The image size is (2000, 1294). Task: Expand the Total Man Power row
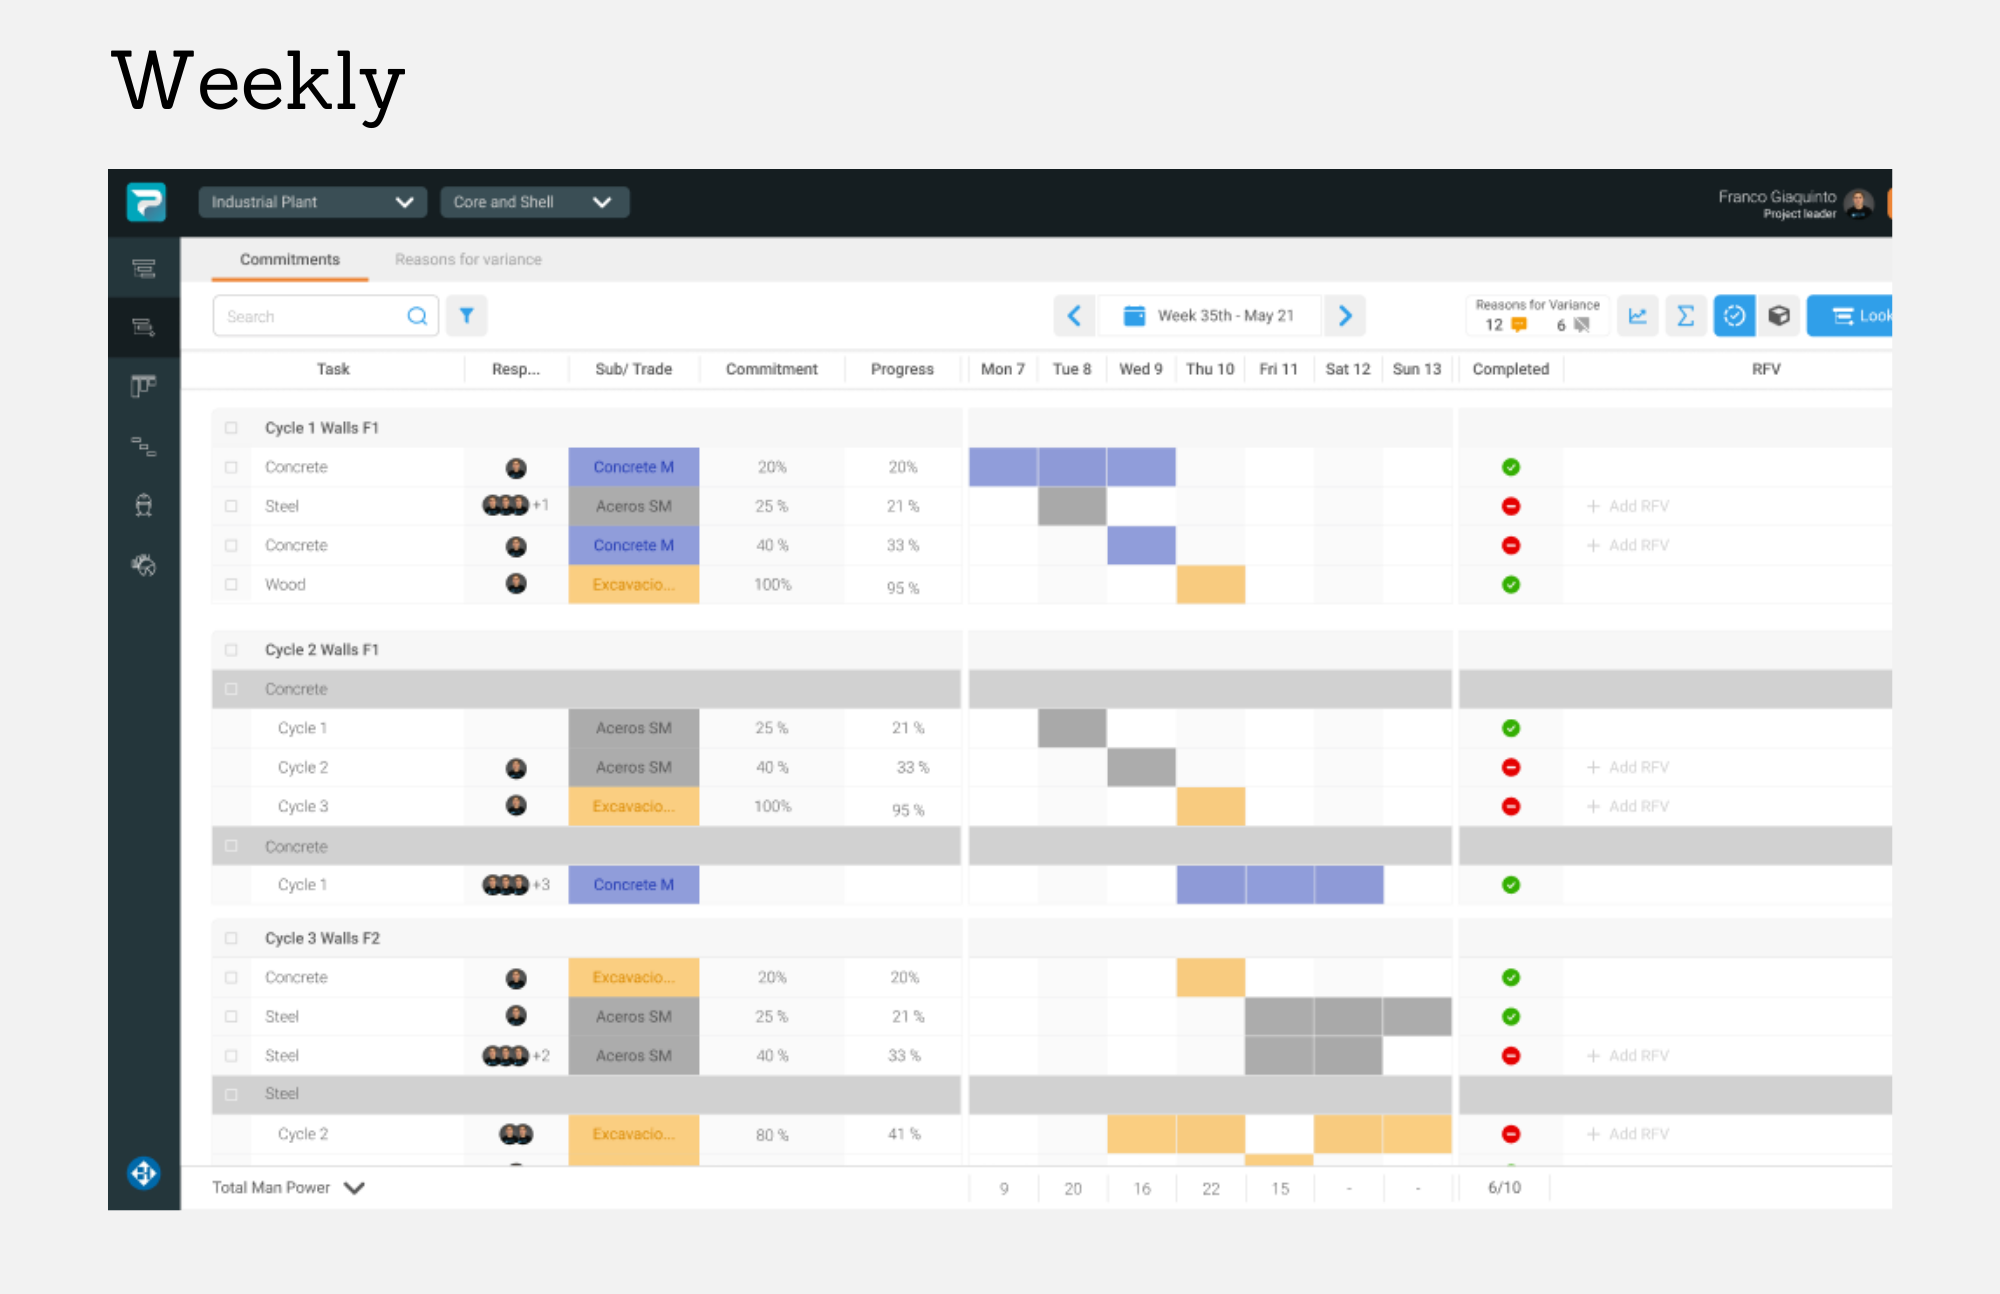pos(353,1187)
